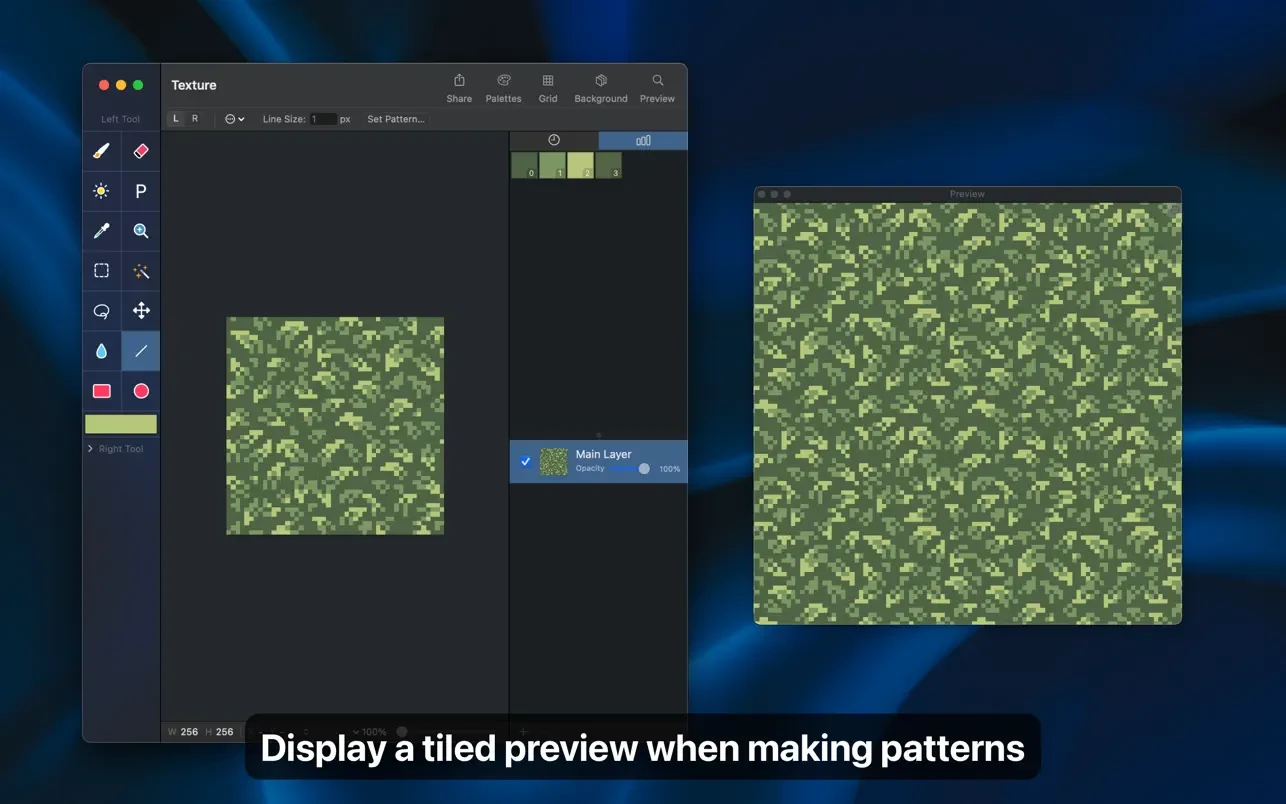The width and height of the screenshot is (1286, 804).
Task: Select palette color swatch number 2
Action: [x=581, y=165]
